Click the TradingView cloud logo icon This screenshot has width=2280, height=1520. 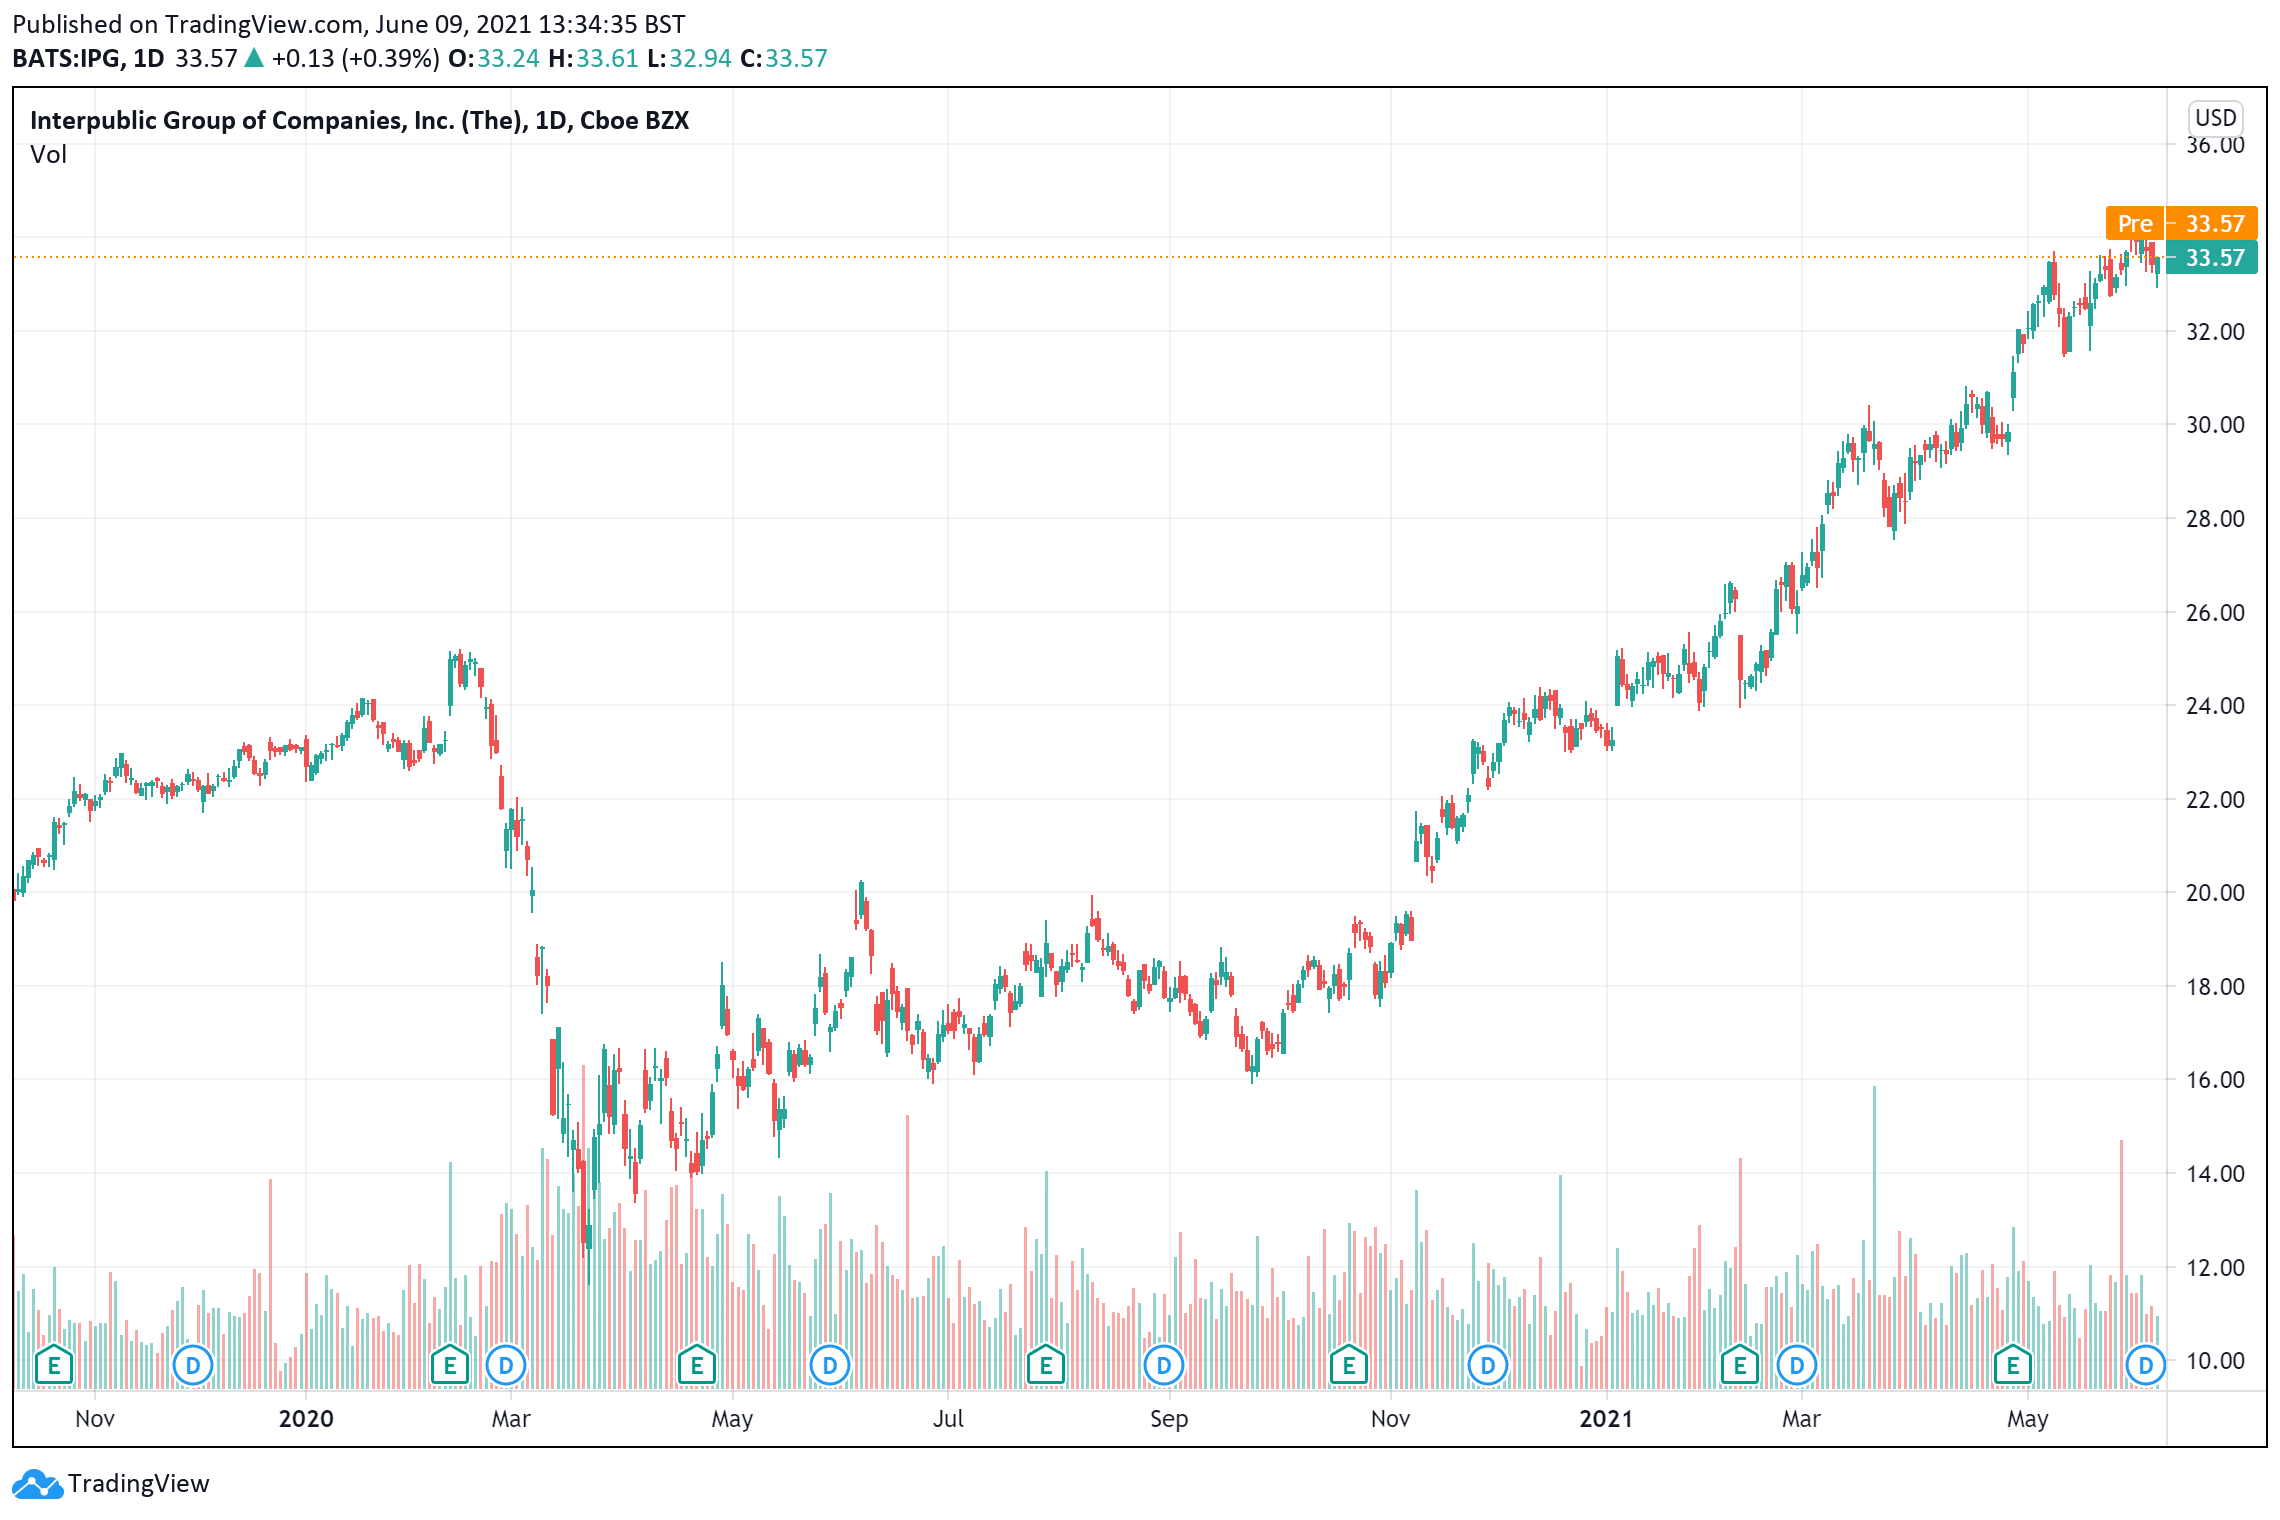(37, 1484)
